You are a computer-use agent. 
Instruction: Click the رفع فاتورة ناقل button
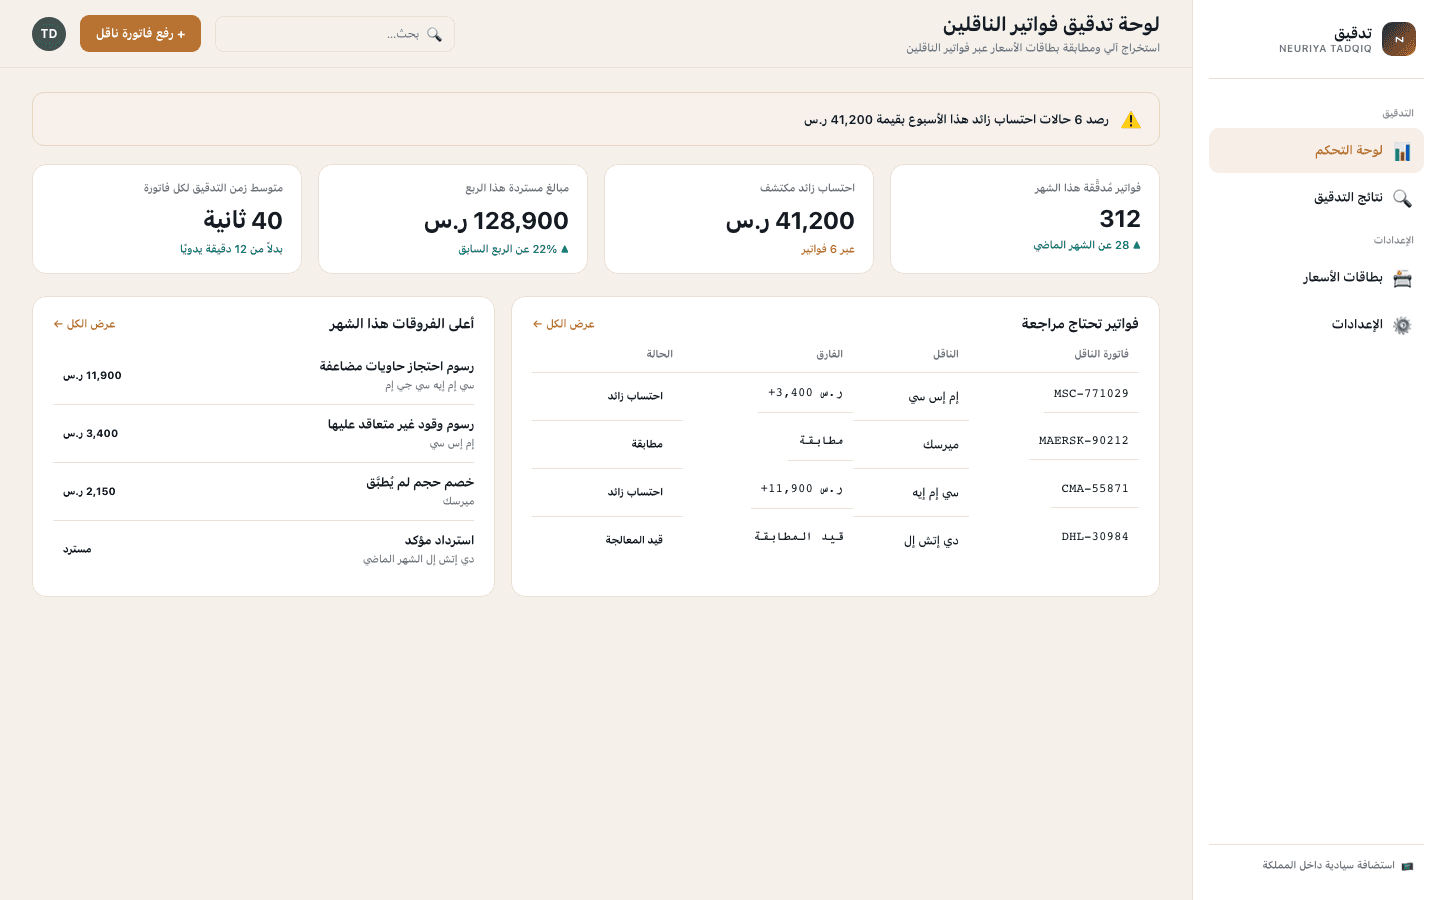(x=140, y=34)
